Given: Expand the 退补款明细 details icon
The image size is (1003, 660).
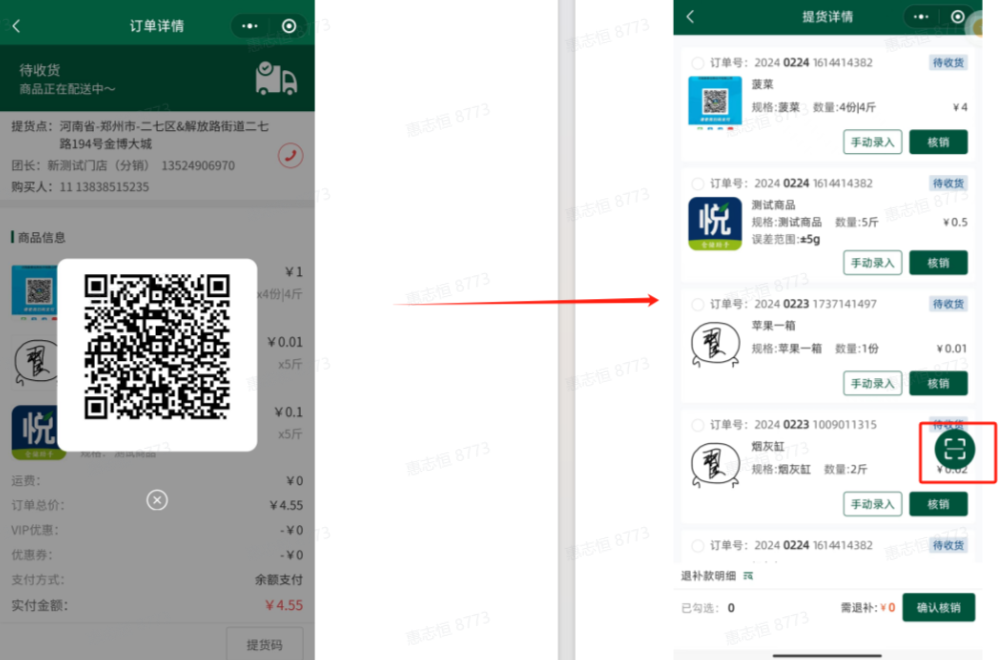Looking at the screenshot, I should coord(748,576).
